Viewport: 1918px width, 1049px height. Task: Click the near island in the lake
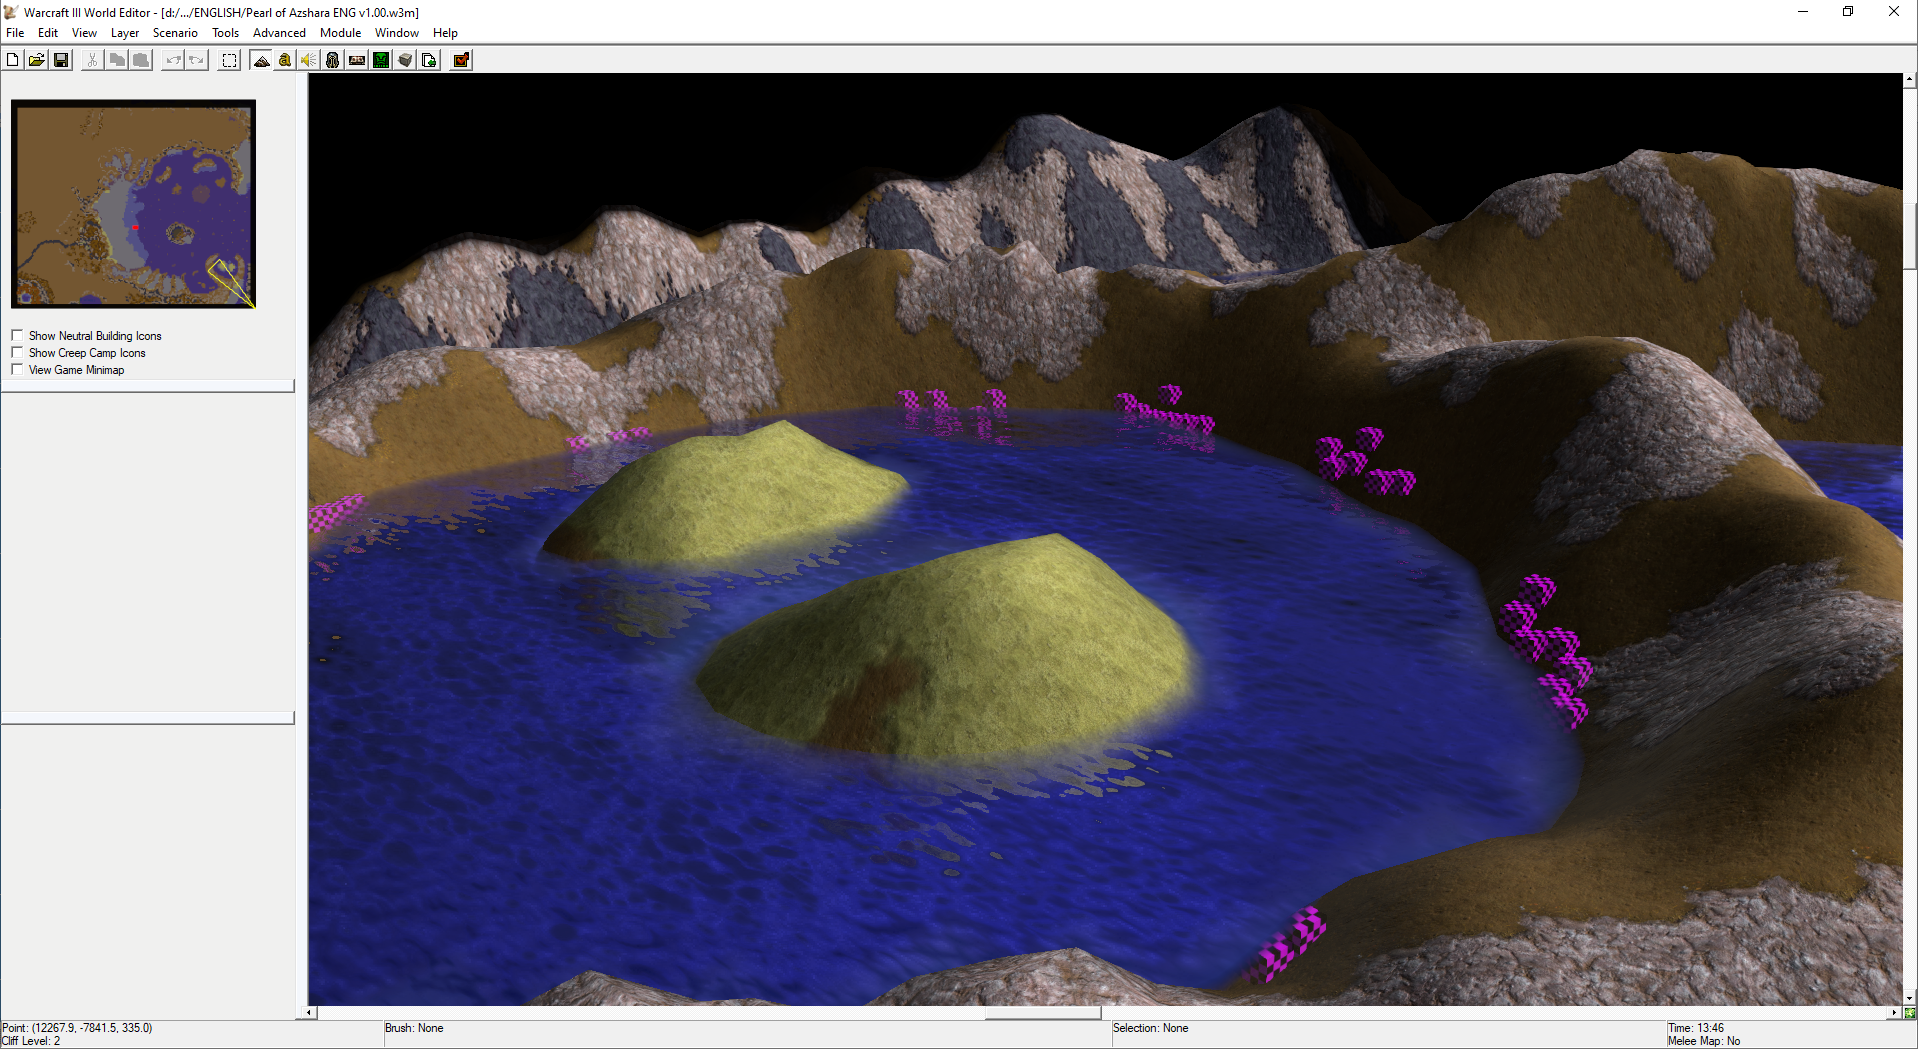[945, 650]
